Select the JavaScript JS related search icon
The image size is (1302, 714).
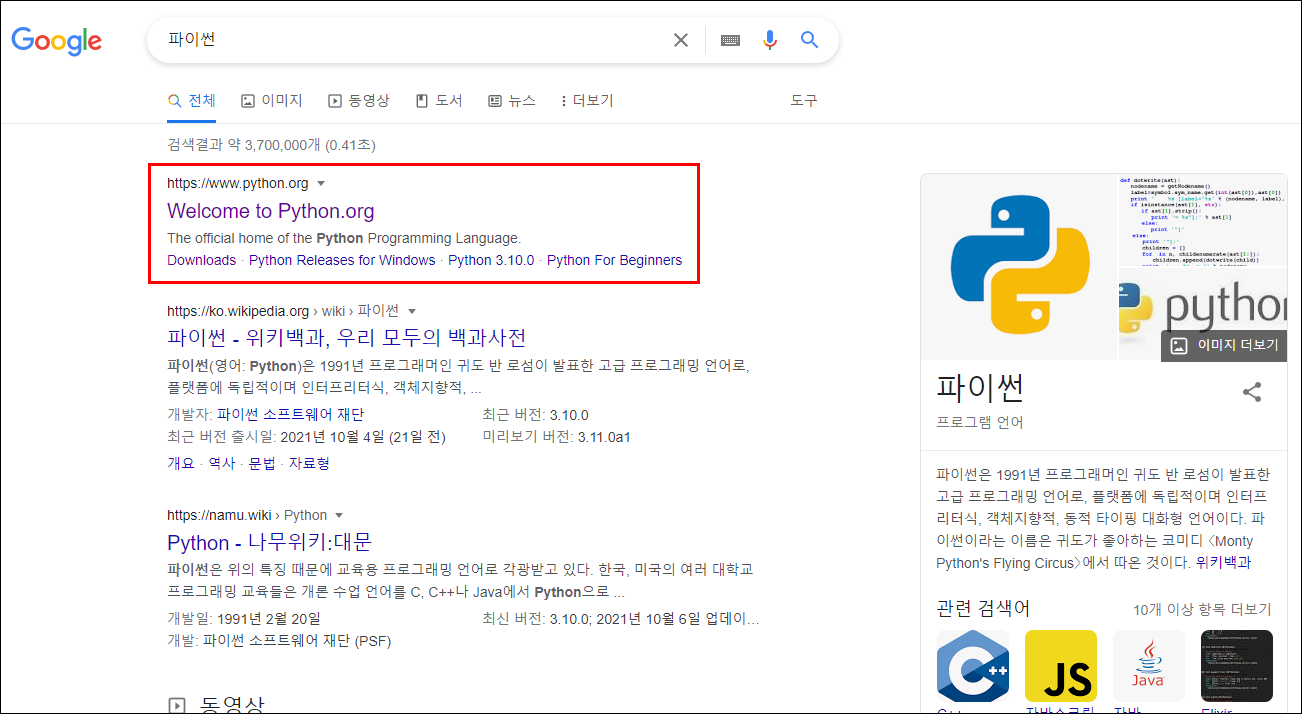[1061, 666]
